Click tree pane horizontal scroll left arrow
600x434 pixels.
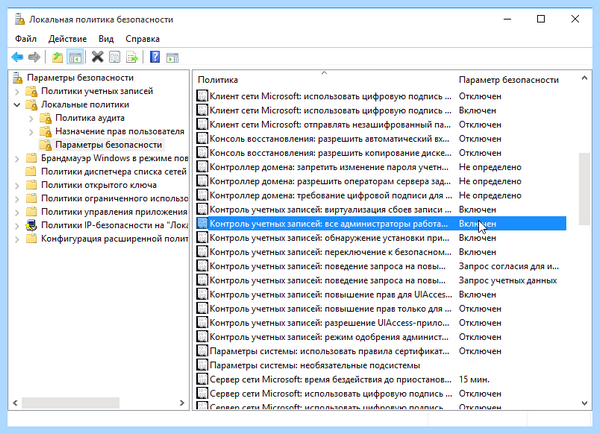15,403
